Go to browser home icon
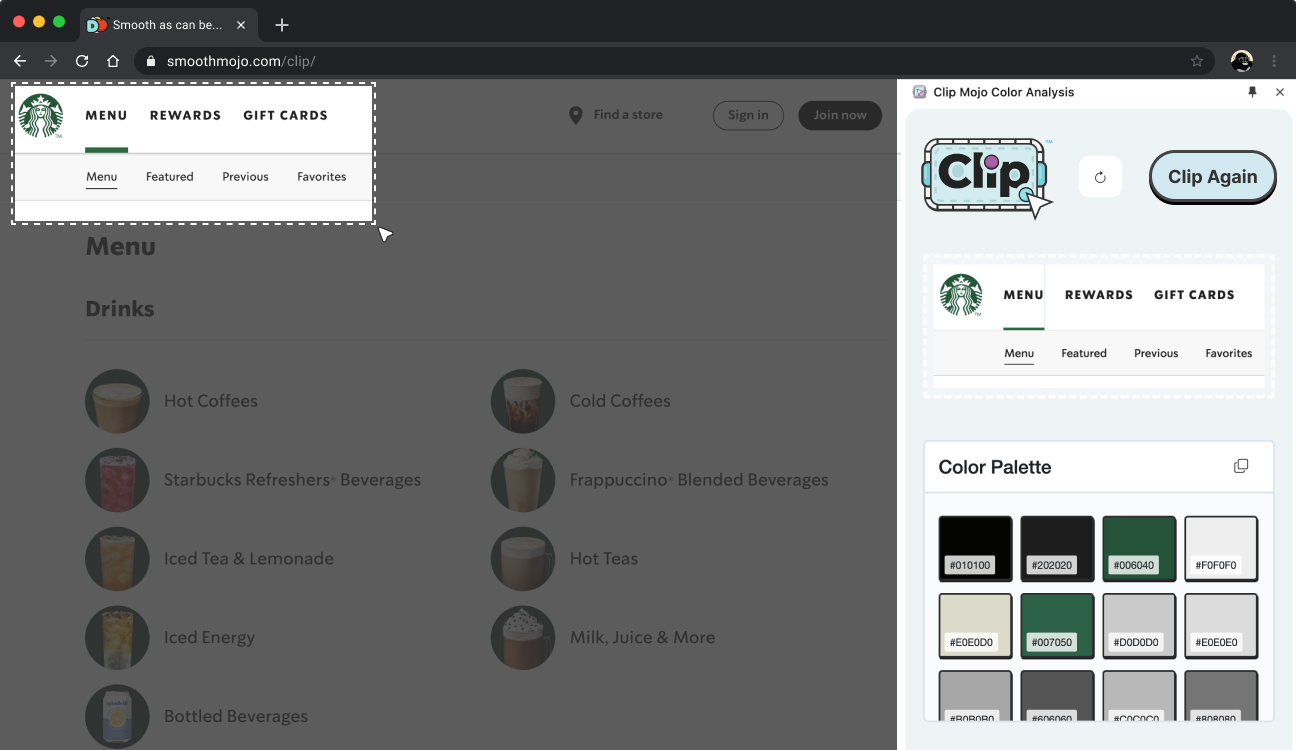The height and width of the screenshot is (750, 1296). [113, 61]
